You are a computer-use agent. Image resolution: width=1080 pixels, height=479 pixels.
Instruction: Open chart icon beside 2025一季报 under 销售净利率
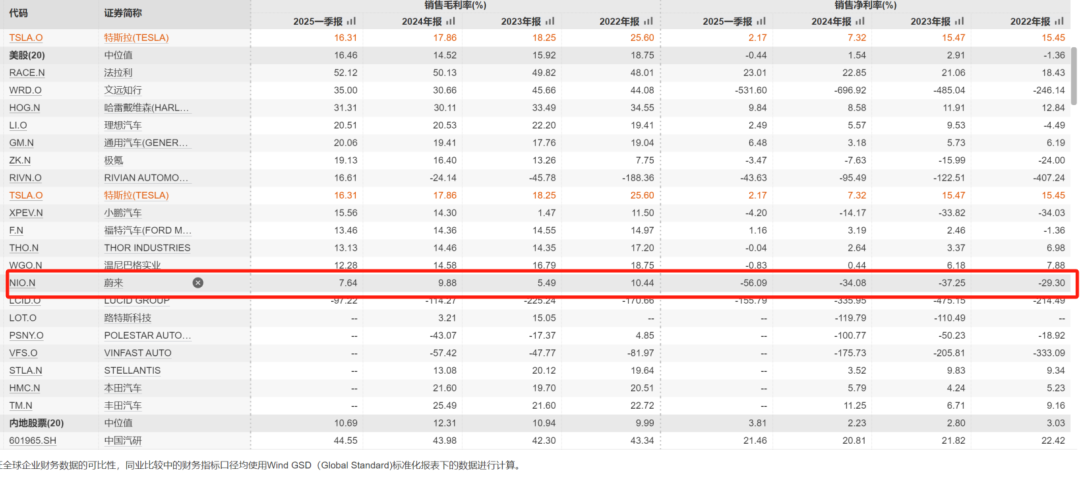click(x=762, y=21)
